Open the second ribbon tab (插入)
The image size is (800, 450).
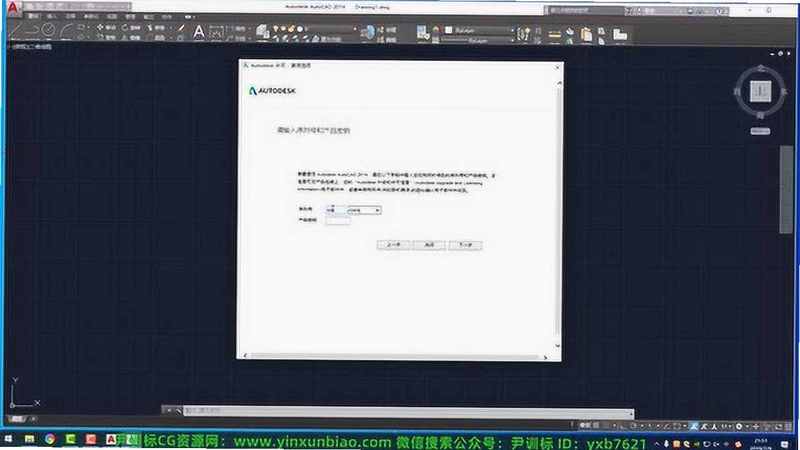52,17
